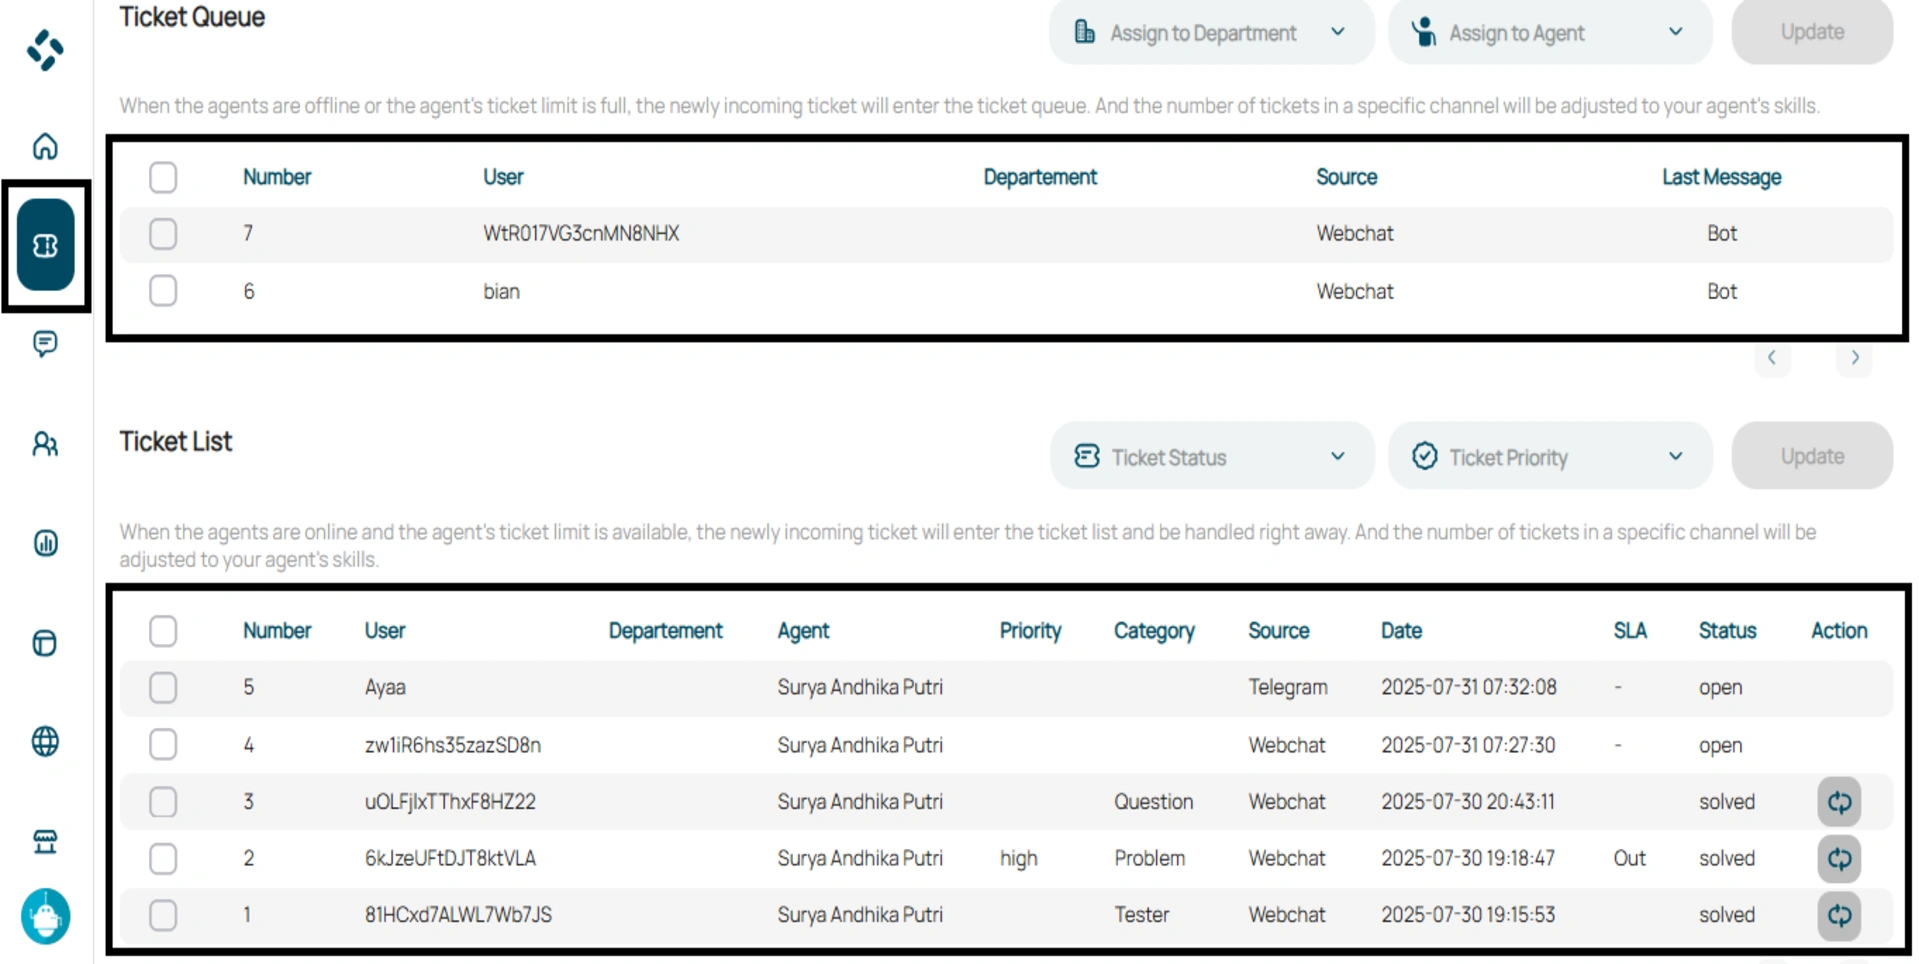Check the box for ticket zw1iR6hs35zazSD8n
The width and height of the screenshot is (1919, 964).
(163, 745)
